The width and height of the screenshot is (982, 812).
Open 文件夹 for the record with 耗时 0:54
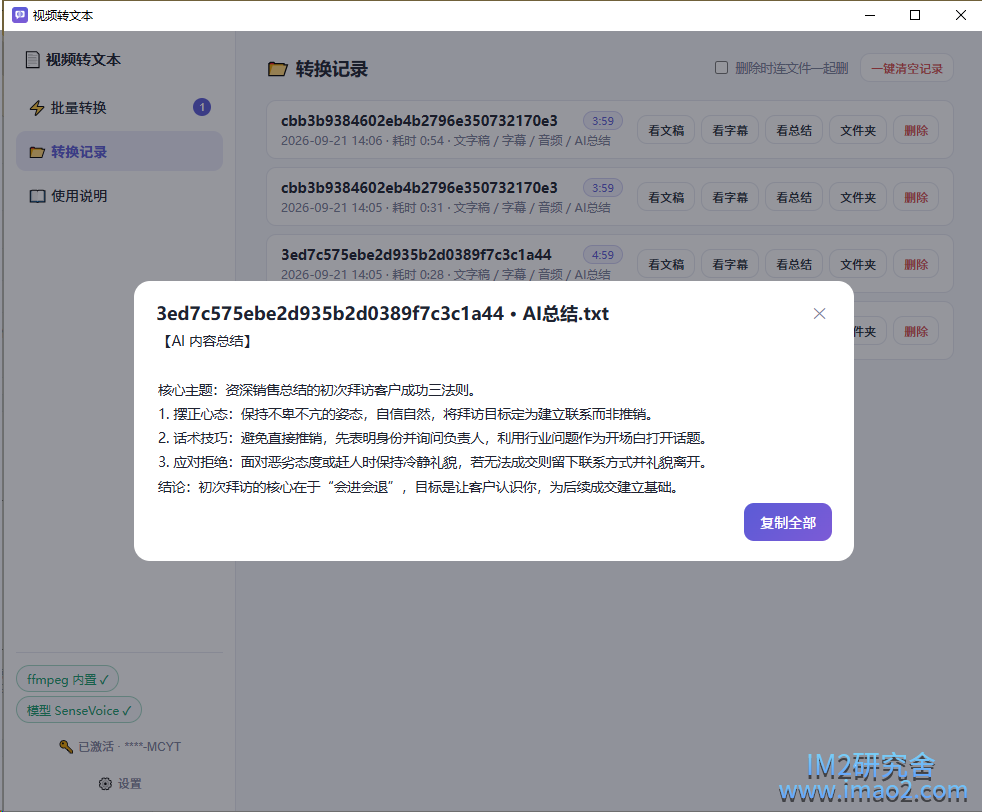click(x=858, y=130)
